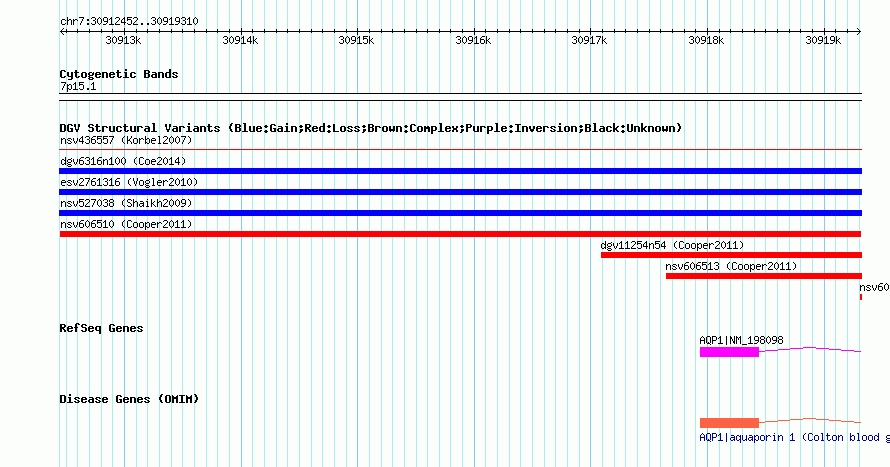Click the dgv6316n100 (Coe2014) label
Screen dimensions: 890x467
click(x=123, y=161)
